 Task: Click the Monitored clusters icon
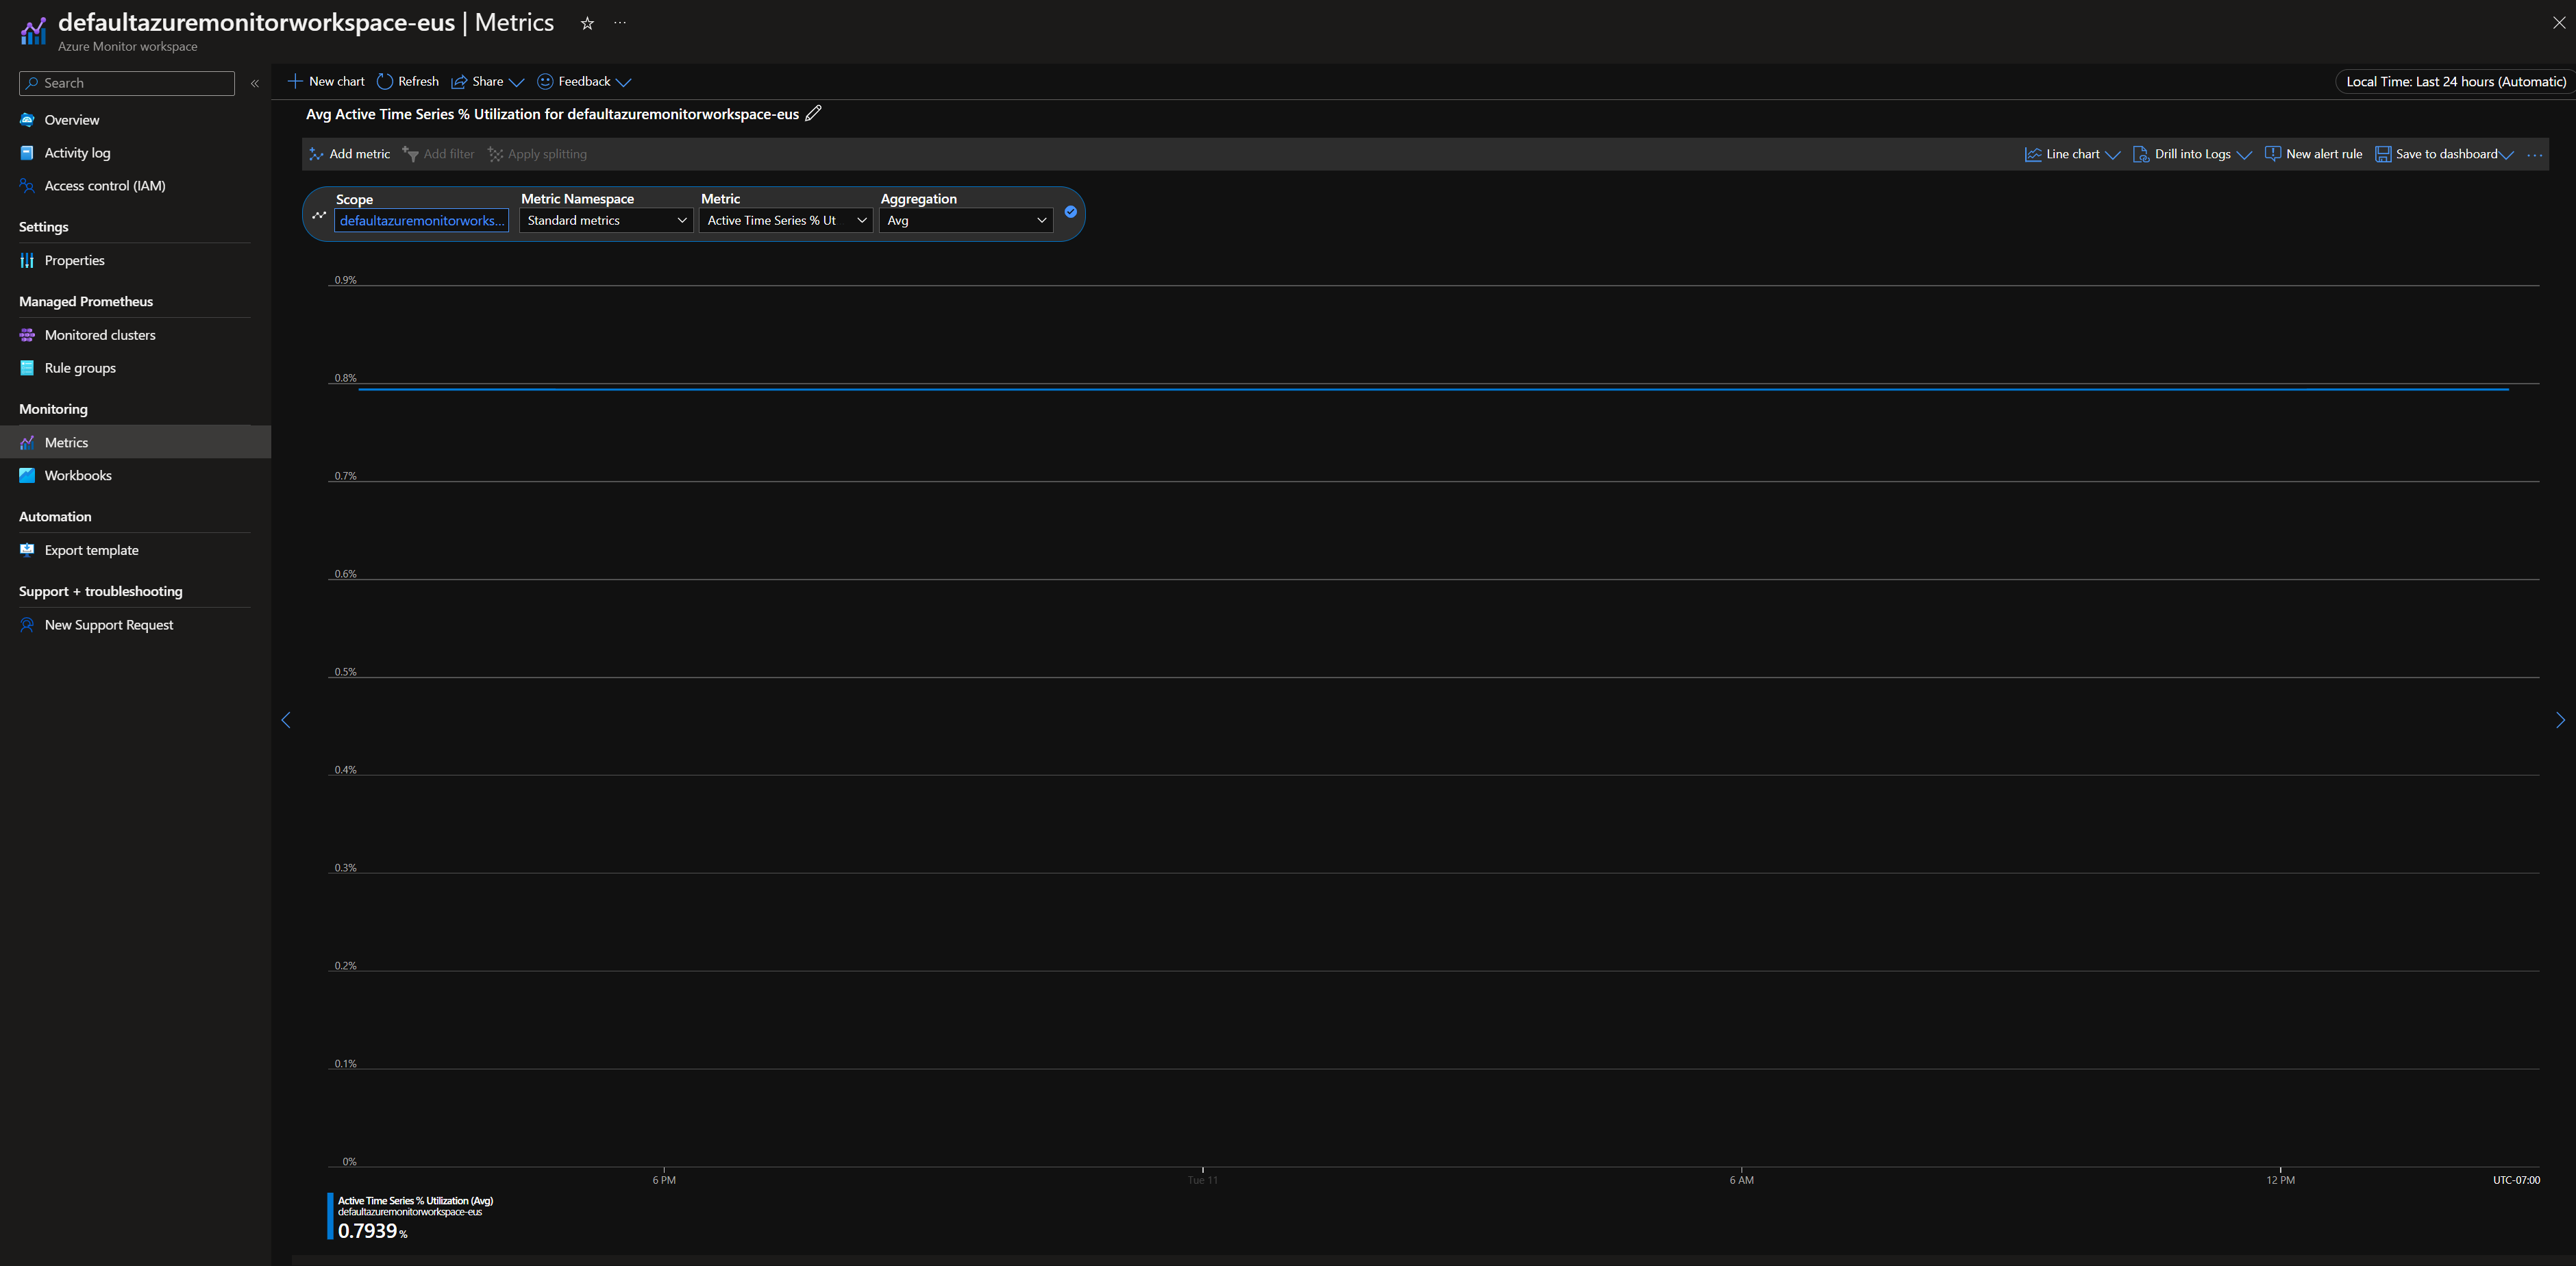tap(27, 335)
